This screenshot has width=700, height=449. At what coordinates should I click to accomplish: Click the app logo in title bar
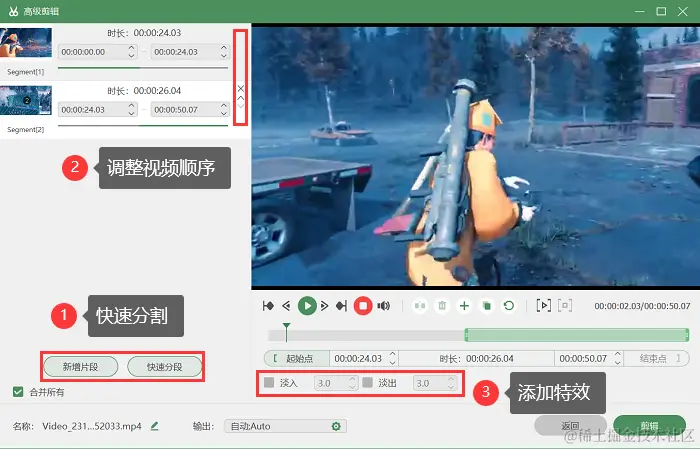13,11
